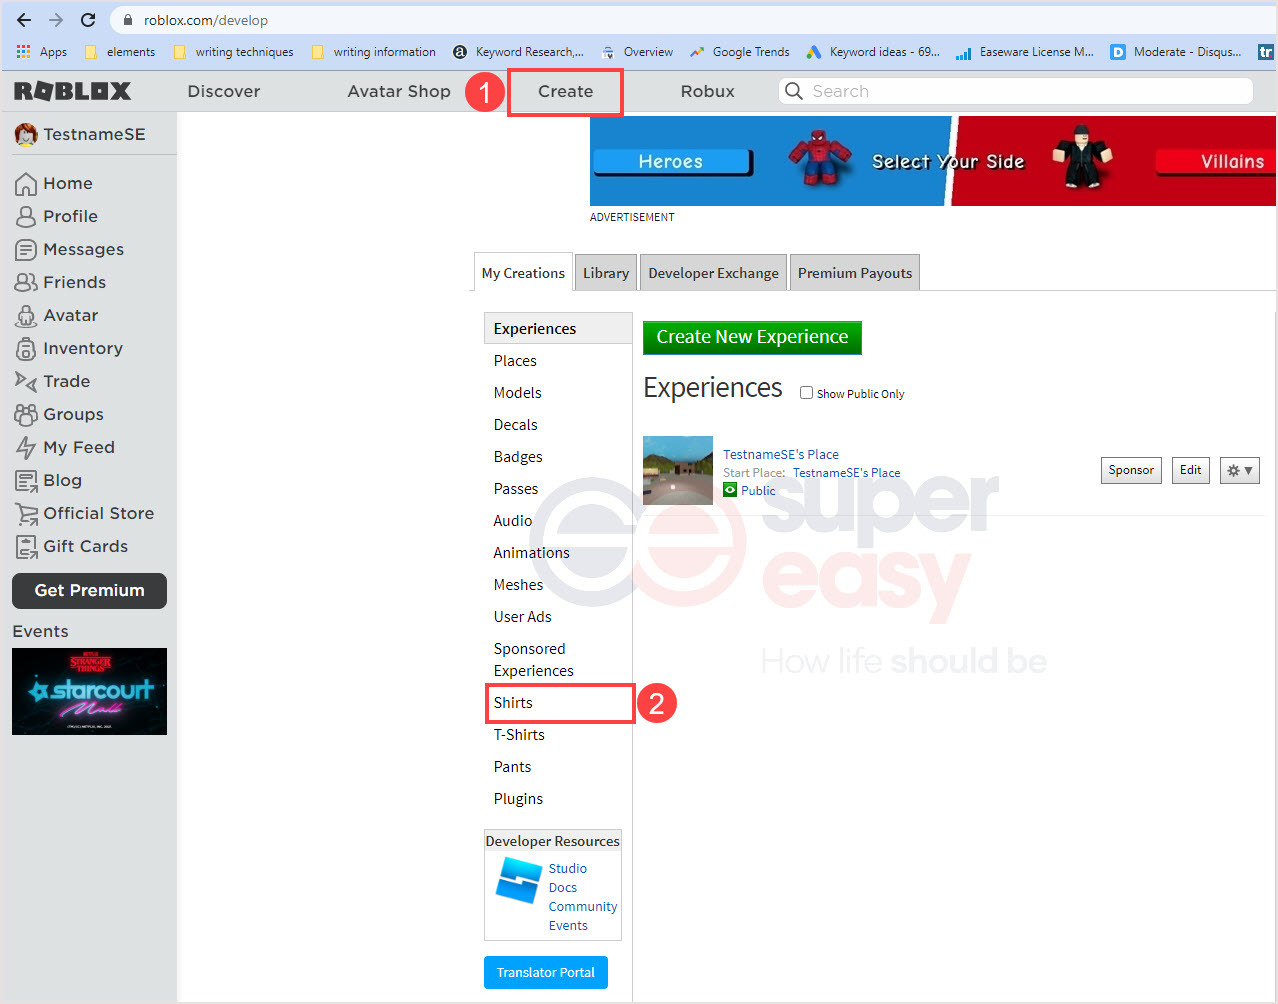
Task: Click the browser forward arrow
Action: (56, 20)
